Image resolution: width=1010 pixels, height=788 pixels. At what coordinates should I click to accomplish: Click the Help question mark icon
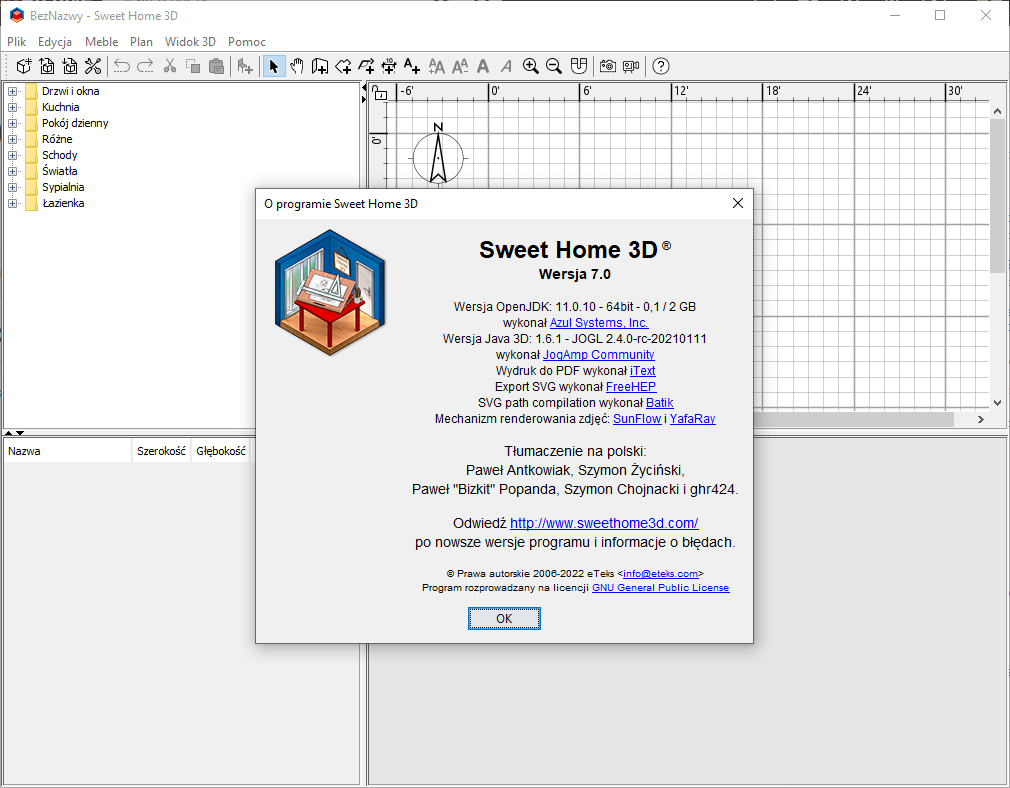(x=661, y=66)
